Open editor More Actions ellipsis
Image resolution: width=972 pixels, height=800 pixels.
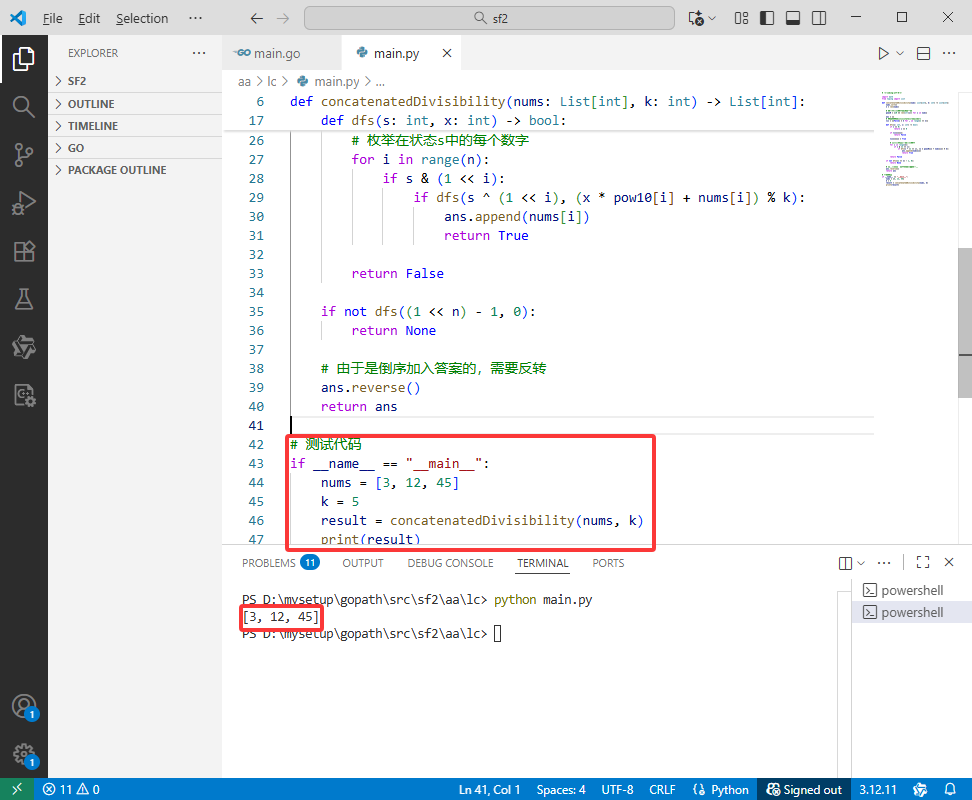[949, 53]
